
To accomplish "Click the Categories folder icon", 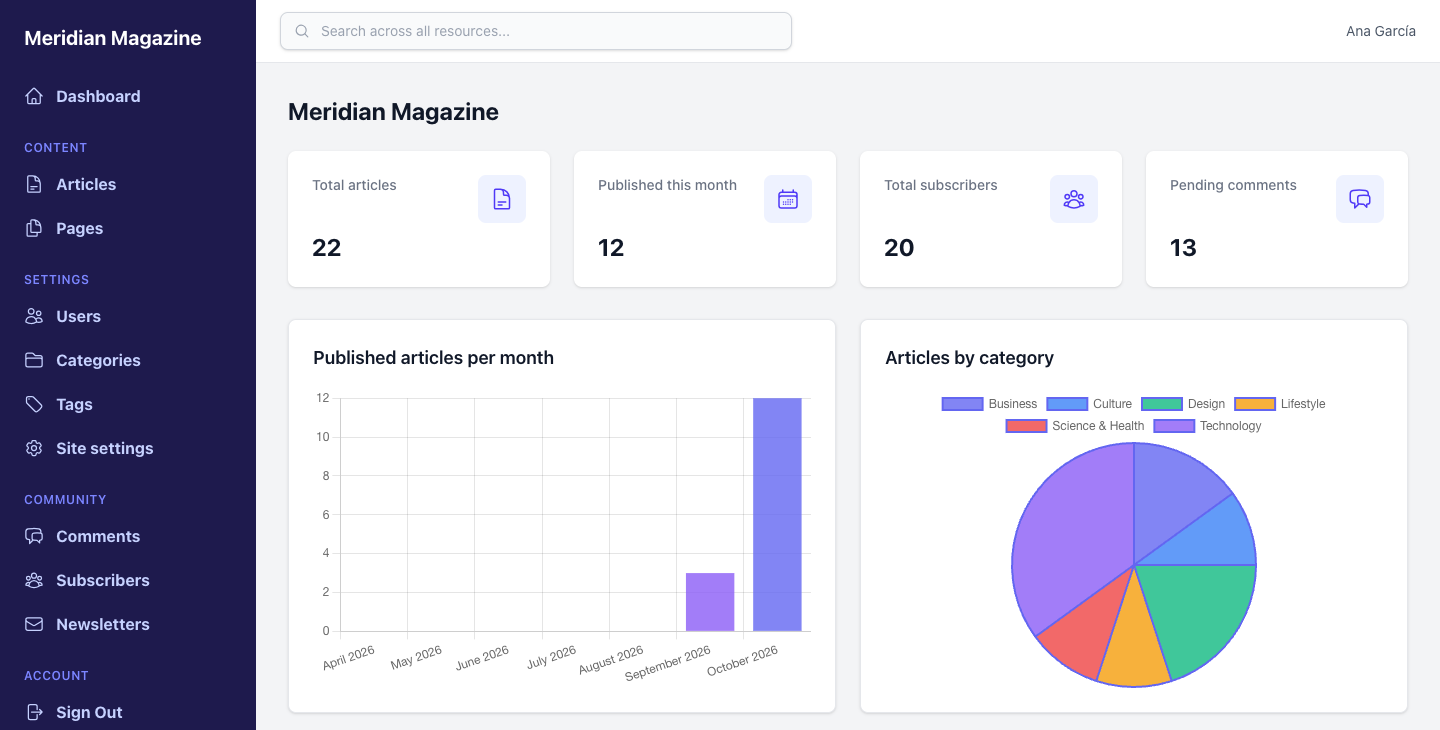I will (34, 360).
